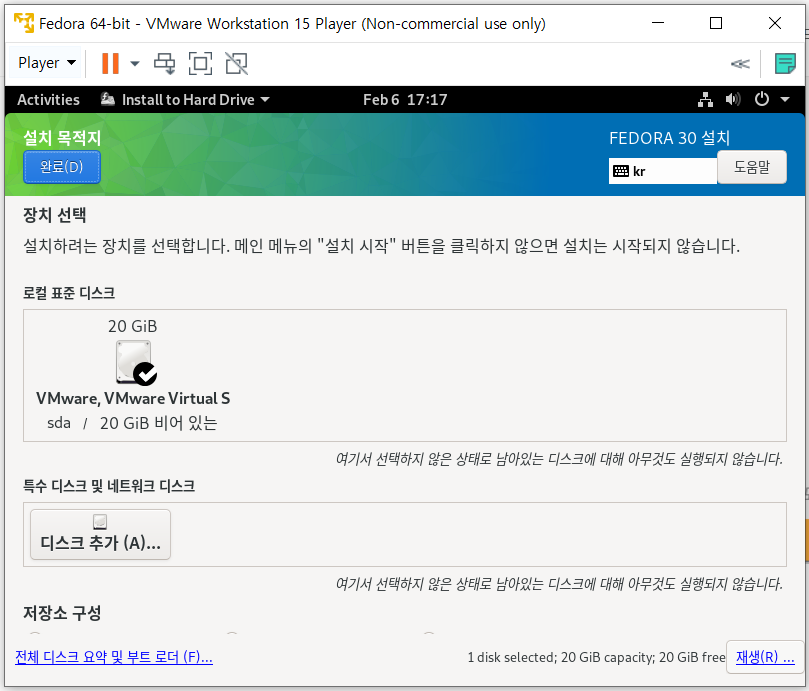The image size is (809, 691).
Task: Open Install to Hard Drive app menu
Action: point(185,100)
